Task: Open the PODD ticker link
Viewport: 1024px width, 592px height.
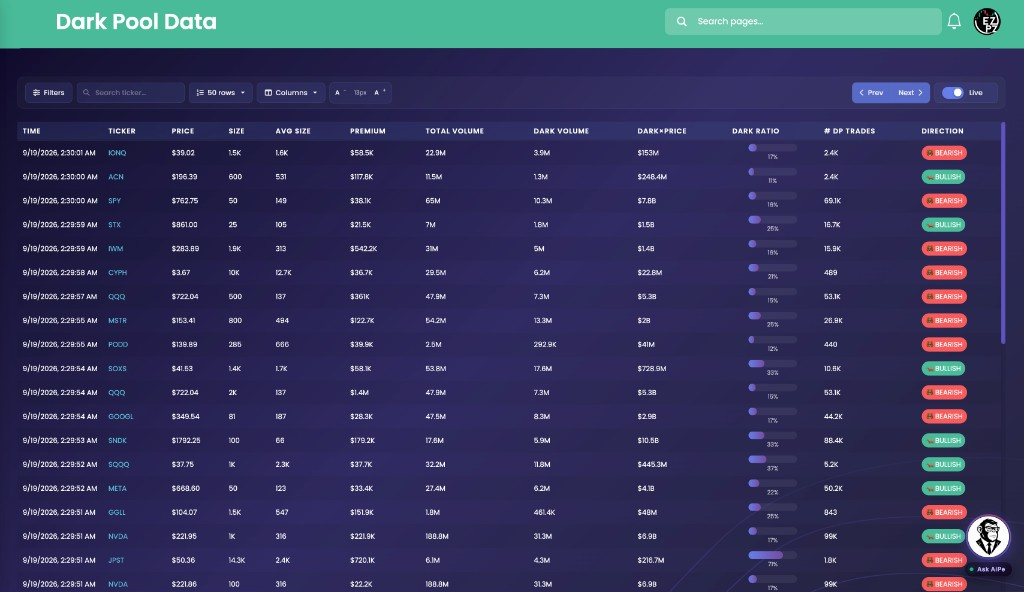Action: pyautogui.click(x=118, y=344)
